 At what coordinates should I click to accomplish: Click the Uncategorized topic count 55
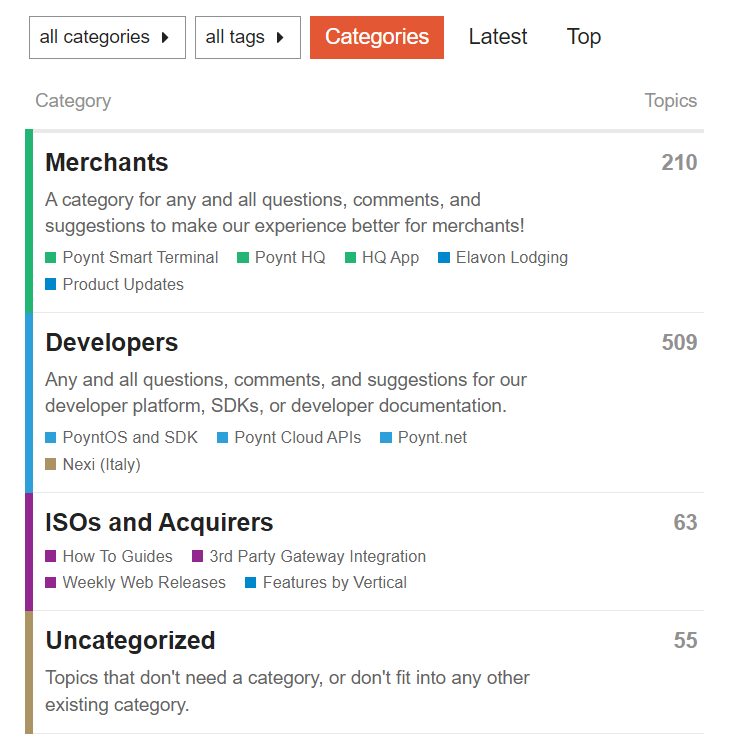[685, 640]
